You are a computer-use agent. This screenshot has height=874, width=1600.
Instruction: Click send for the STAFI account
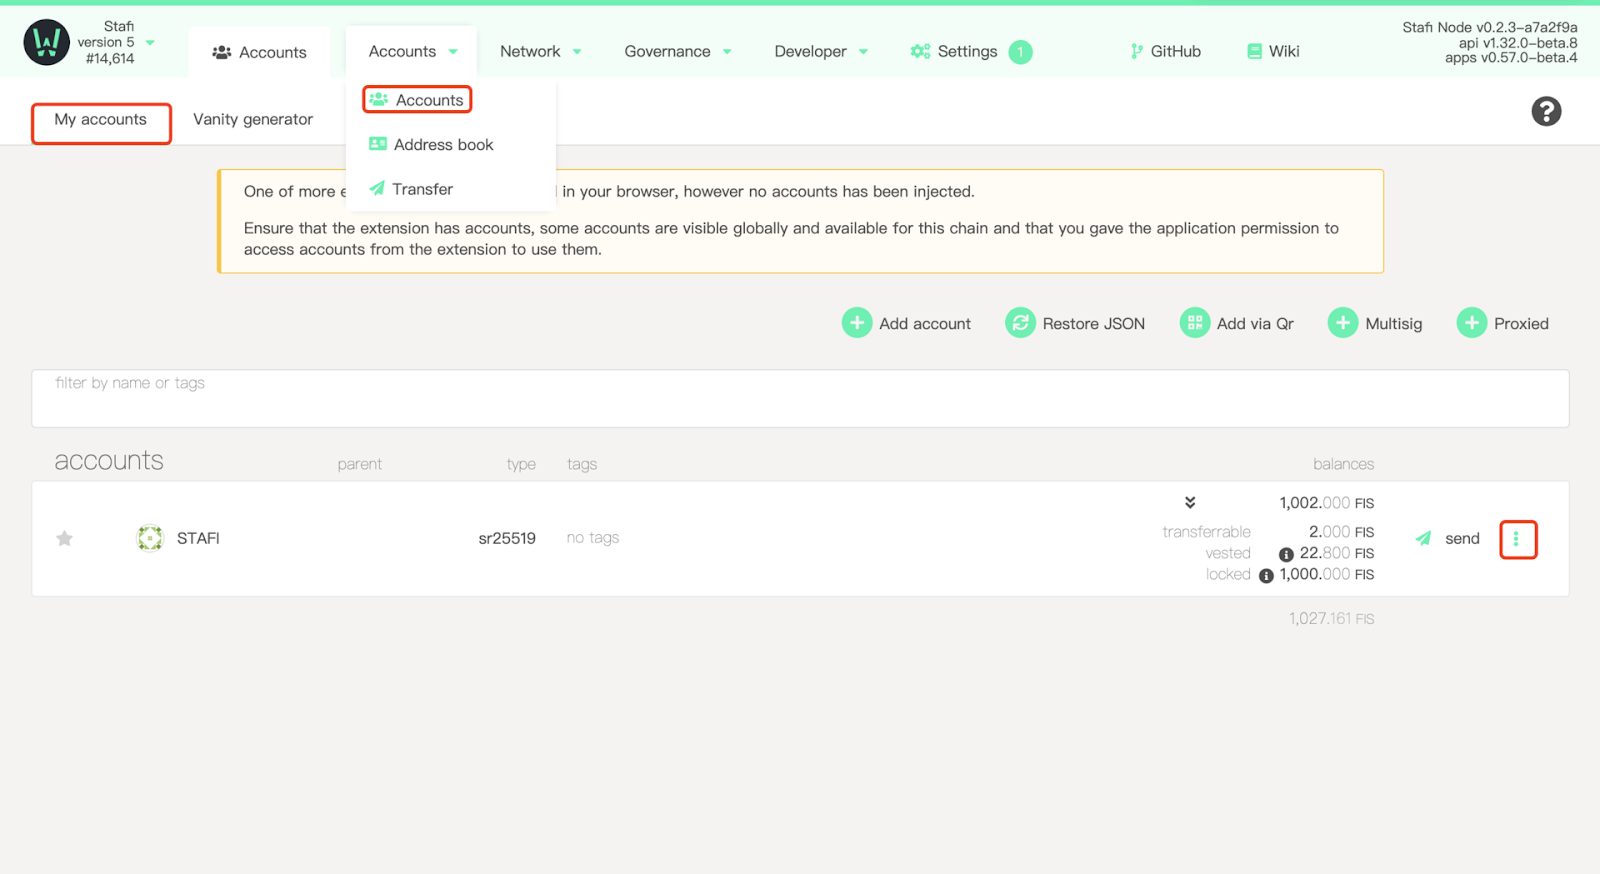(x=1448, y=538)
